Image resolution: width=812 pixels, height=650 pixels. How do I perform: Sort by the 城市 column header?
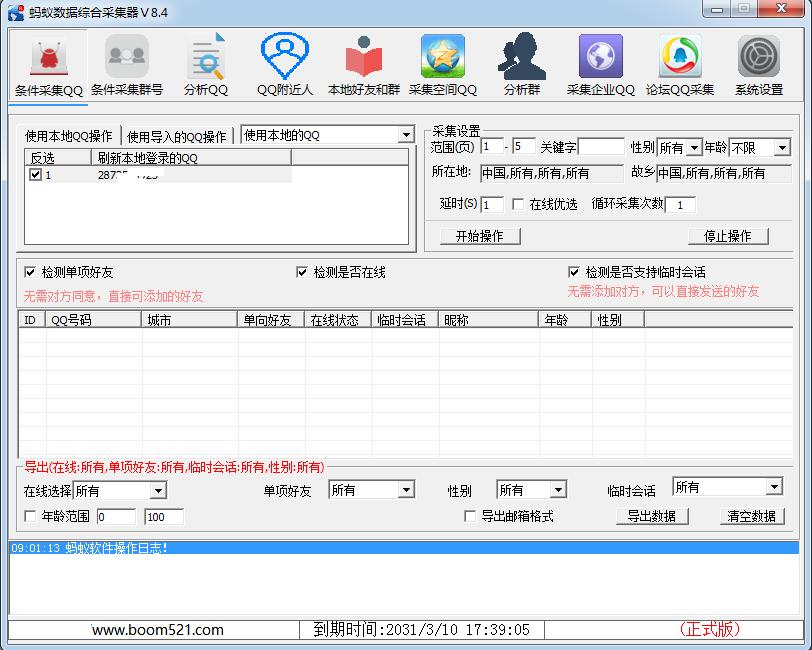pyautogui.click(x=190, y=320)
